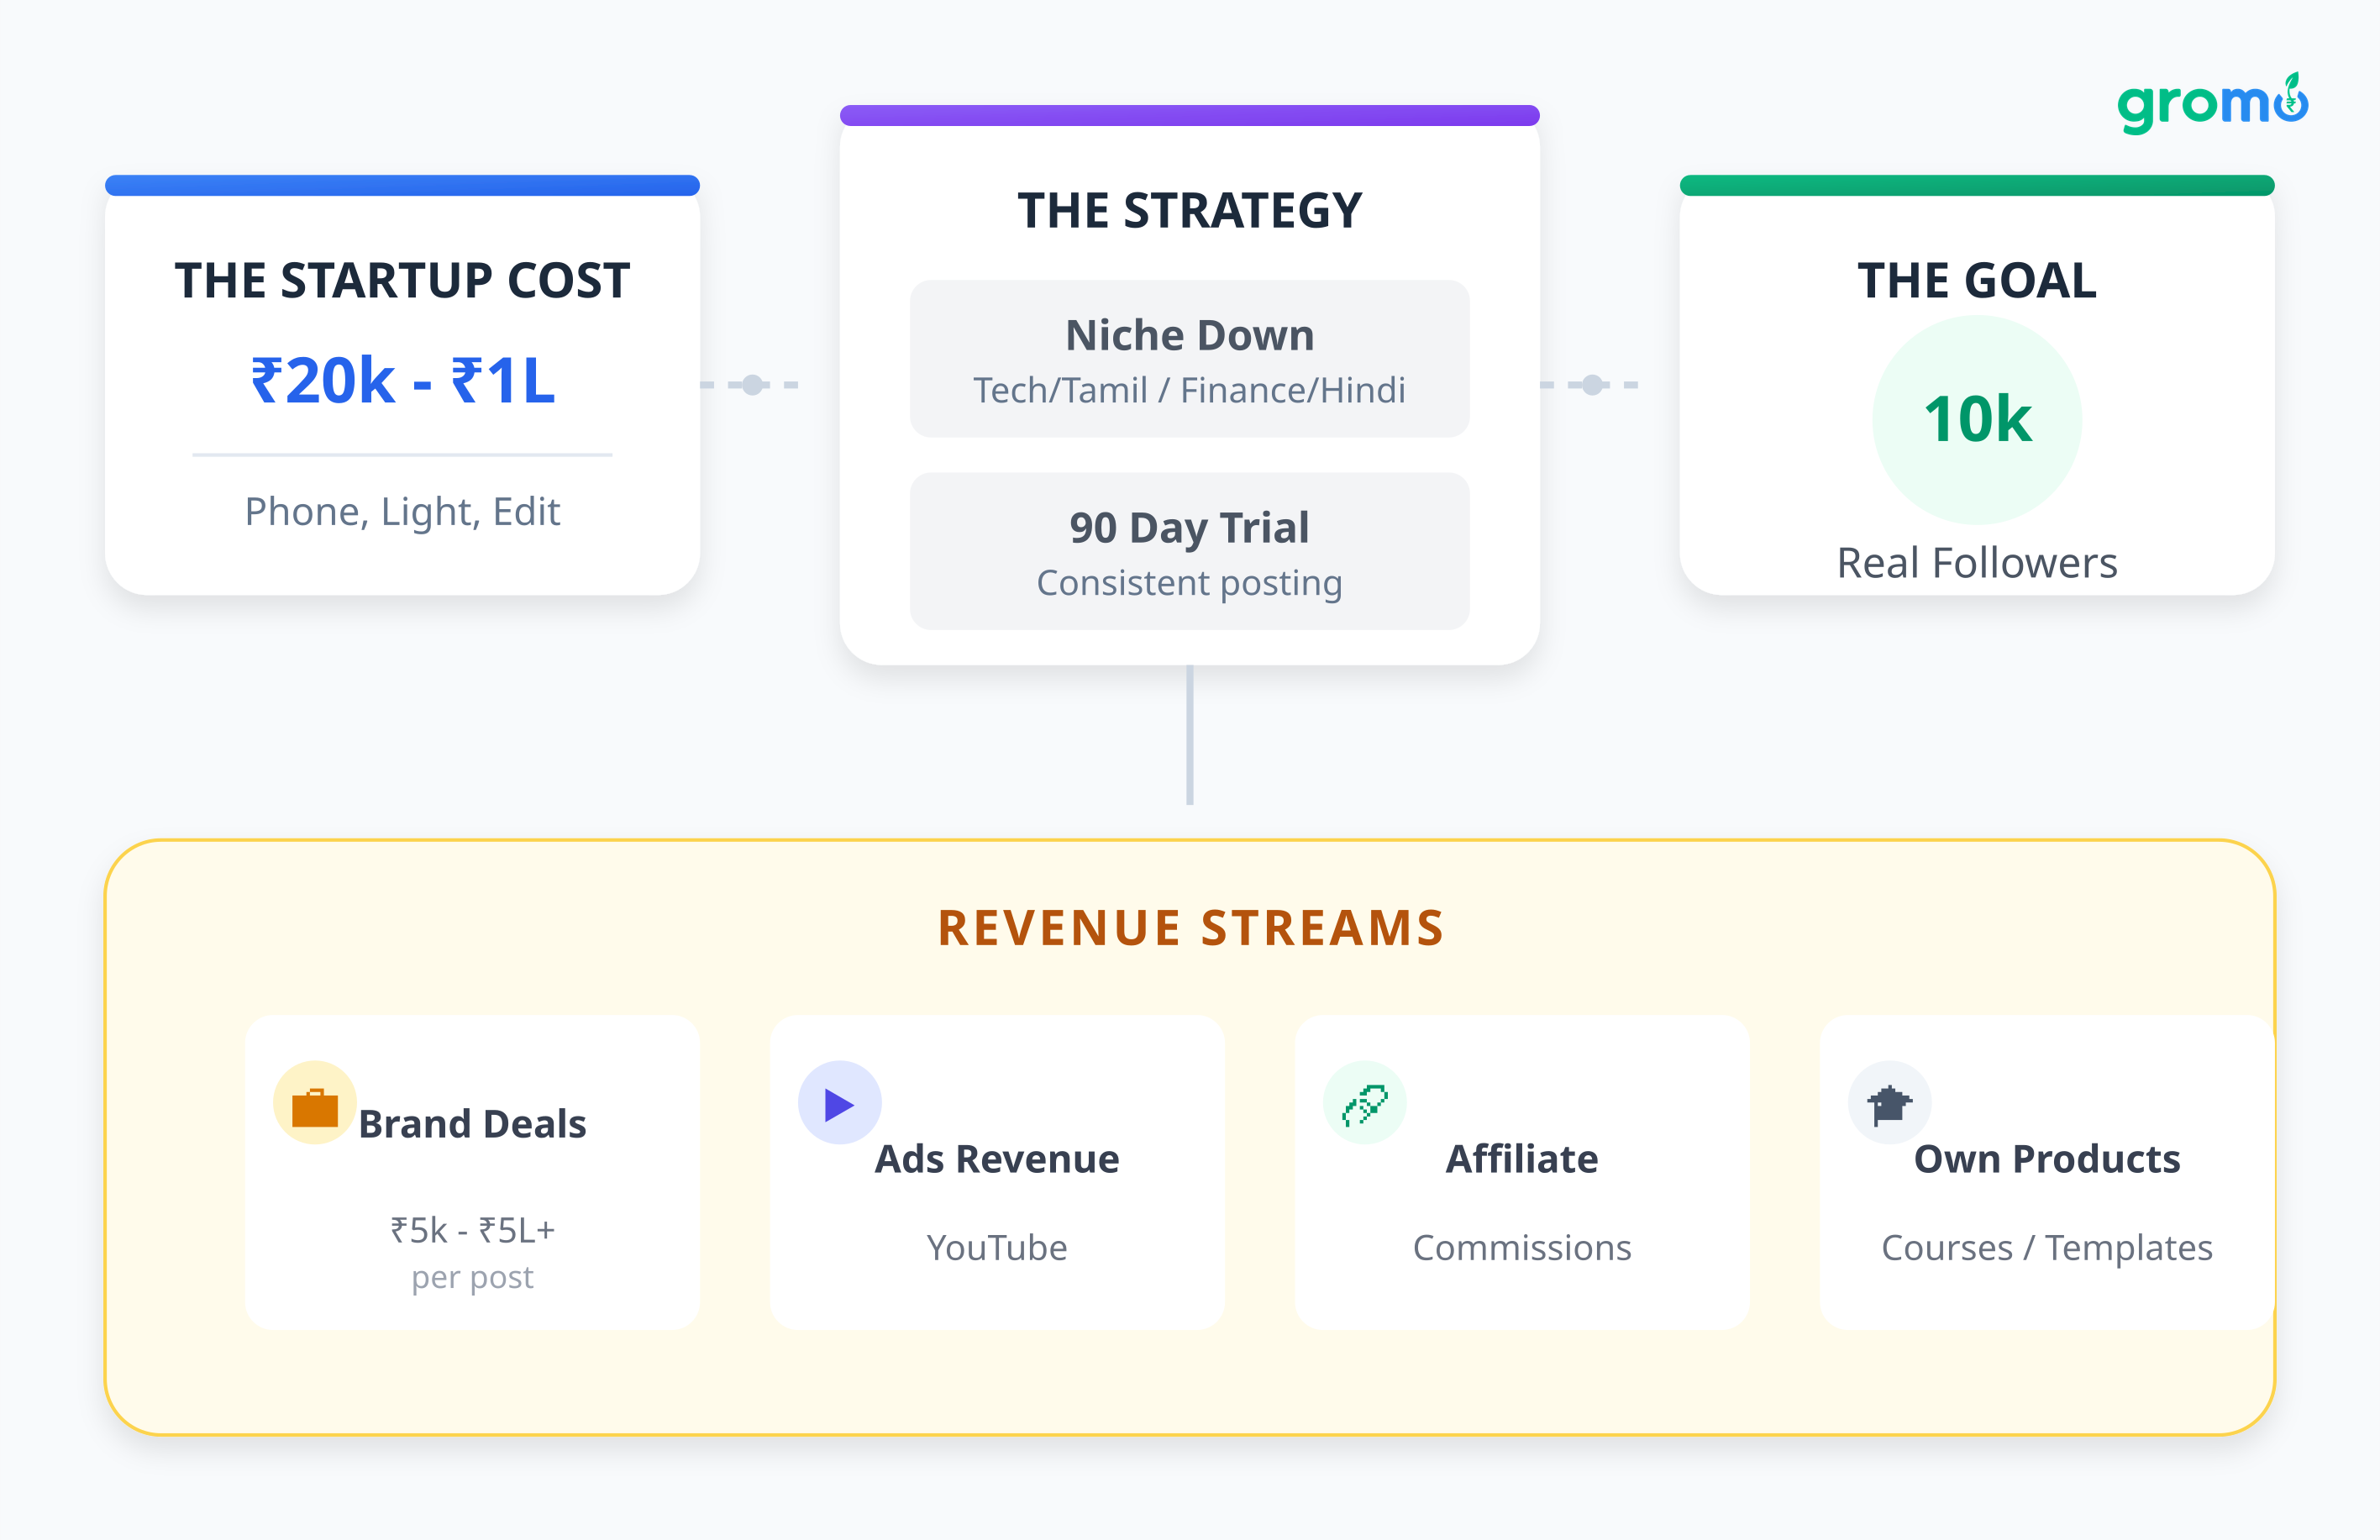Image resolution: width=2380 pixels, height=1540 pixels.
Task: Click the 10k green circle
Action: (1976, 419)
